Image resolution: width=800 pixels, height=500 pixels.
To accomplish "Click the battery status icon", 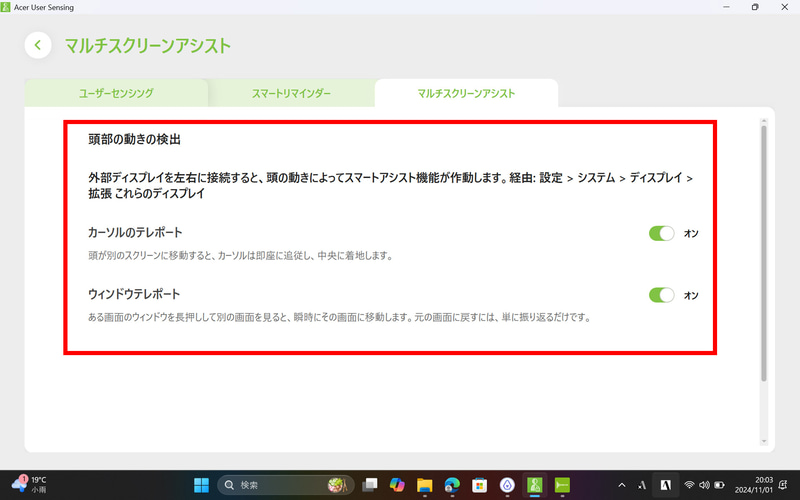I will click(719, 485).
